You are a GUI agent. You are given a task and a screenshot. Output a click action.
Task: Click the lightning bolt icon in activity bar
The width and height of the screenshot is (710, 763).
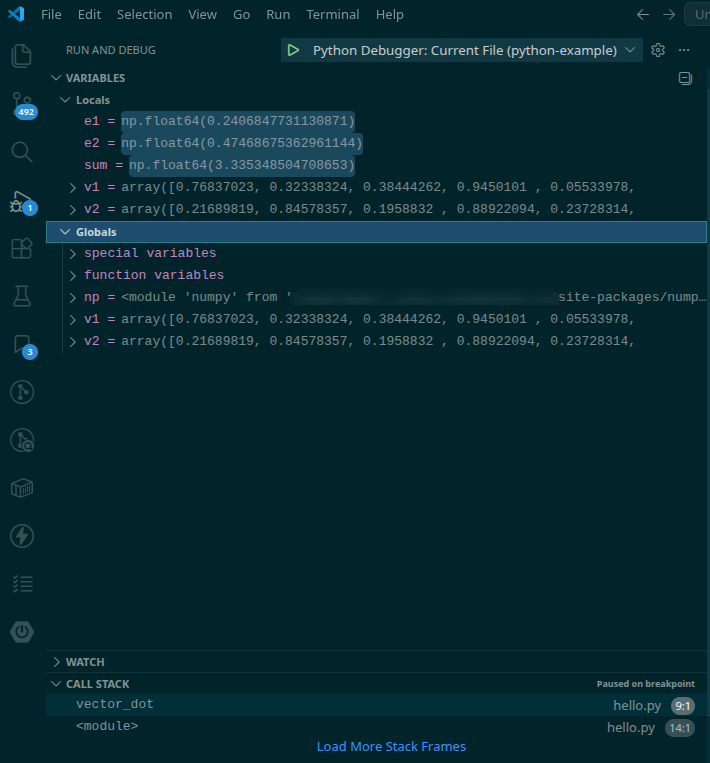coord(21,536)
